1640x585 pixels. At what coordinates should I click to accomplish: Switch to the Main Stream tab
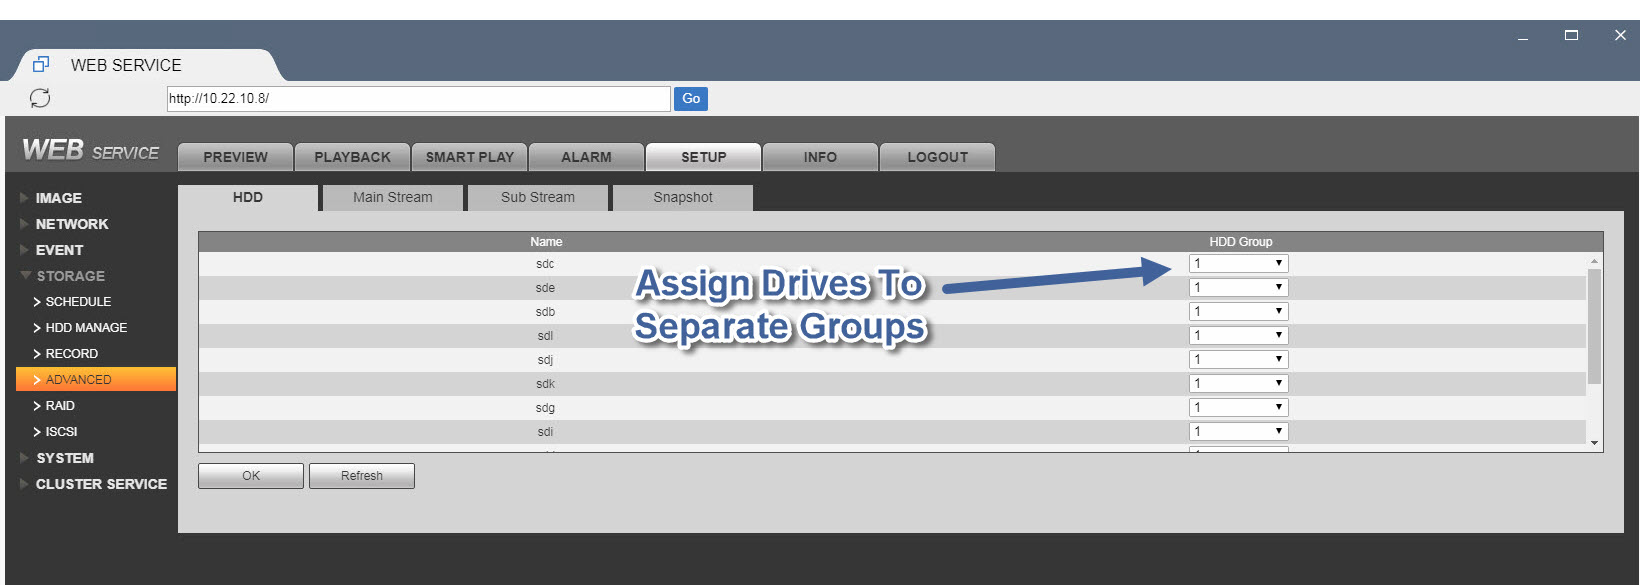click(x=393, y=198)
